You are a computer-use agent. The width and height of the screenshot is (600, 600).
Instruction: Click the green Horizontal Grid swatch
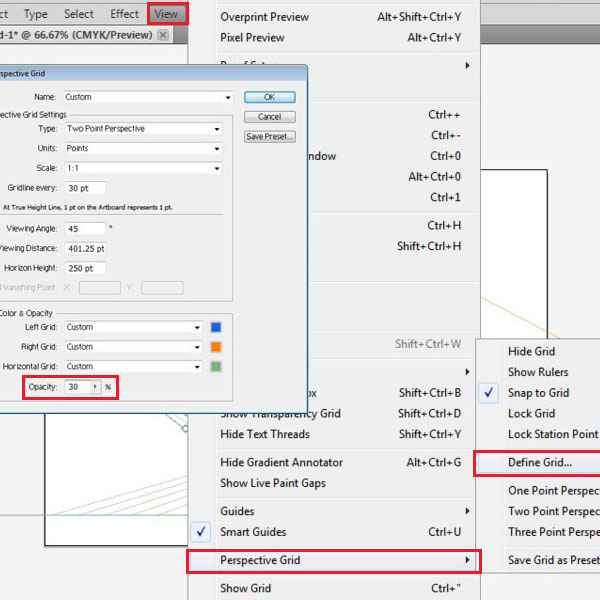[216, 367]
